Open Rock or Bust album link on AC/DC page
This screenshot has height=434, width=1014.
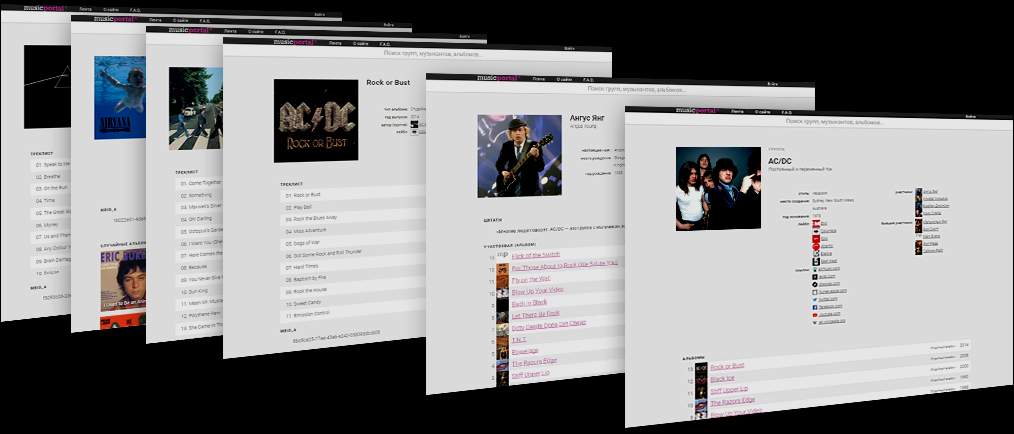tap(728, 365)
